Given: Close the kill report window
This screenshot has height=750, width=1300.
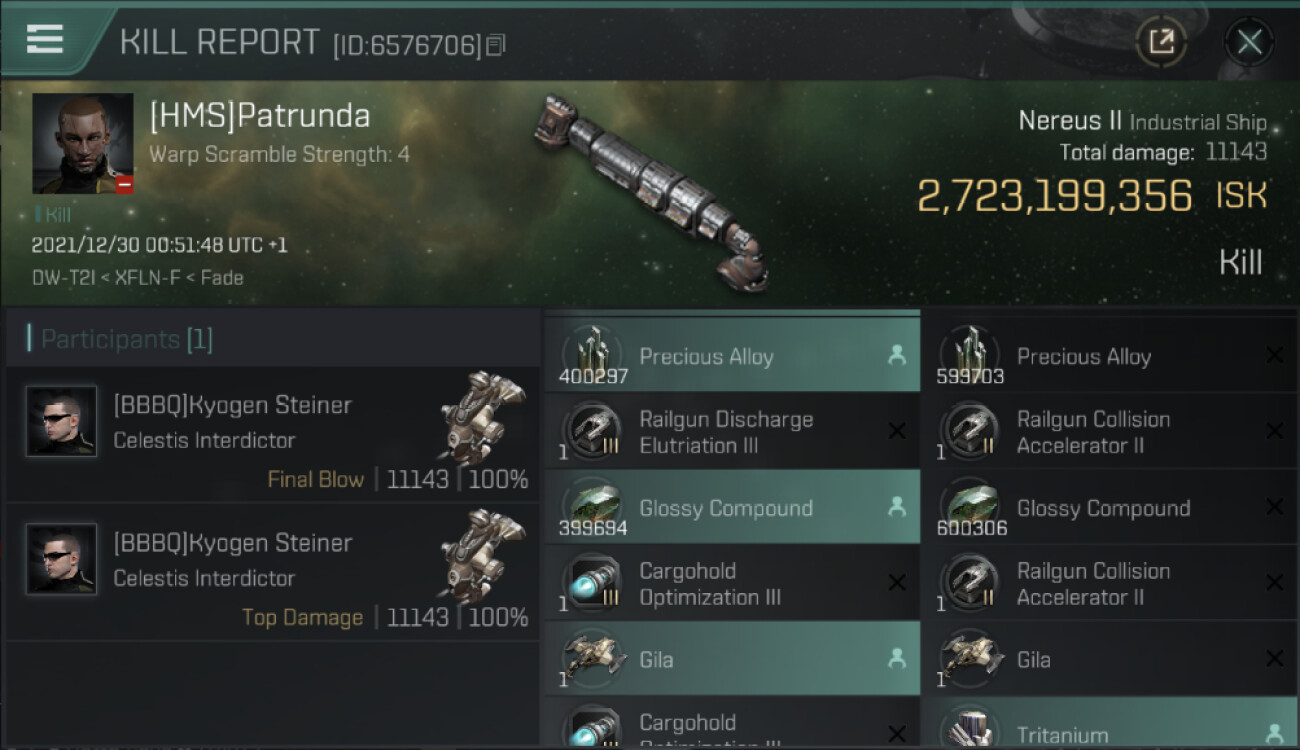Looking at the screenshot, I should click(1249, 42).
